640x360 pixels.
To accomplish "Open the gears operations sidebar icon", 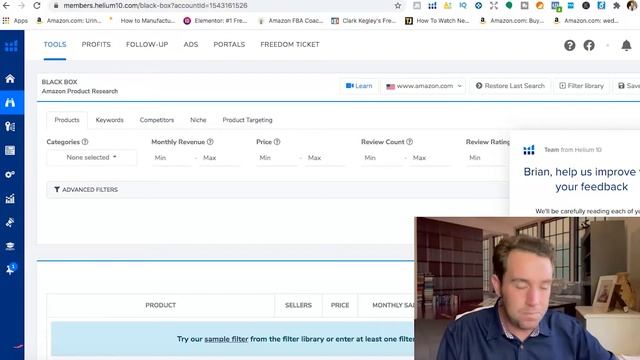I will coord(10,175).
